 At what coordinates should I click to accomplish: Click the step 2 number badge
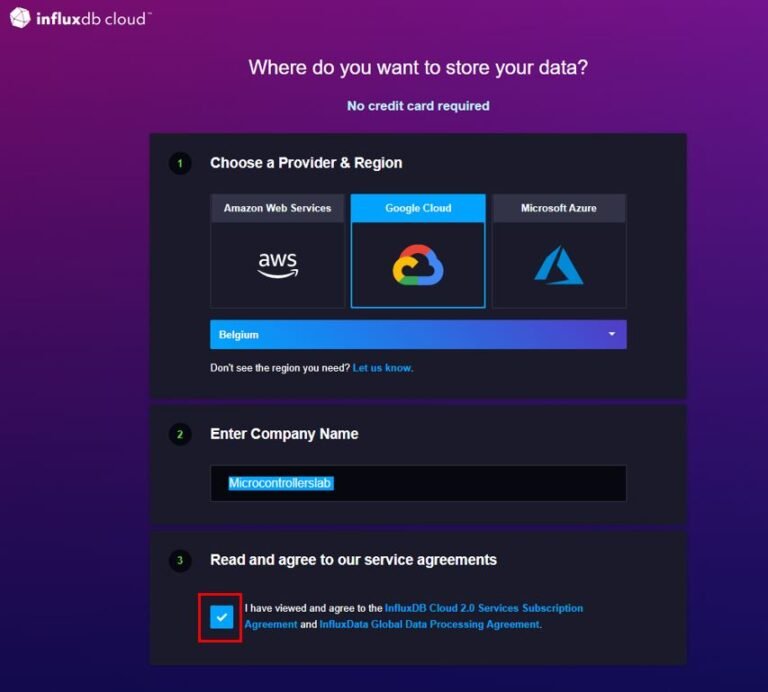(x=180, y=434)
